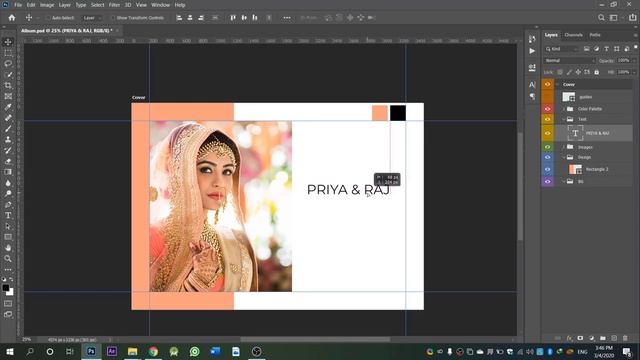Expand the Color Palette group

564,109
